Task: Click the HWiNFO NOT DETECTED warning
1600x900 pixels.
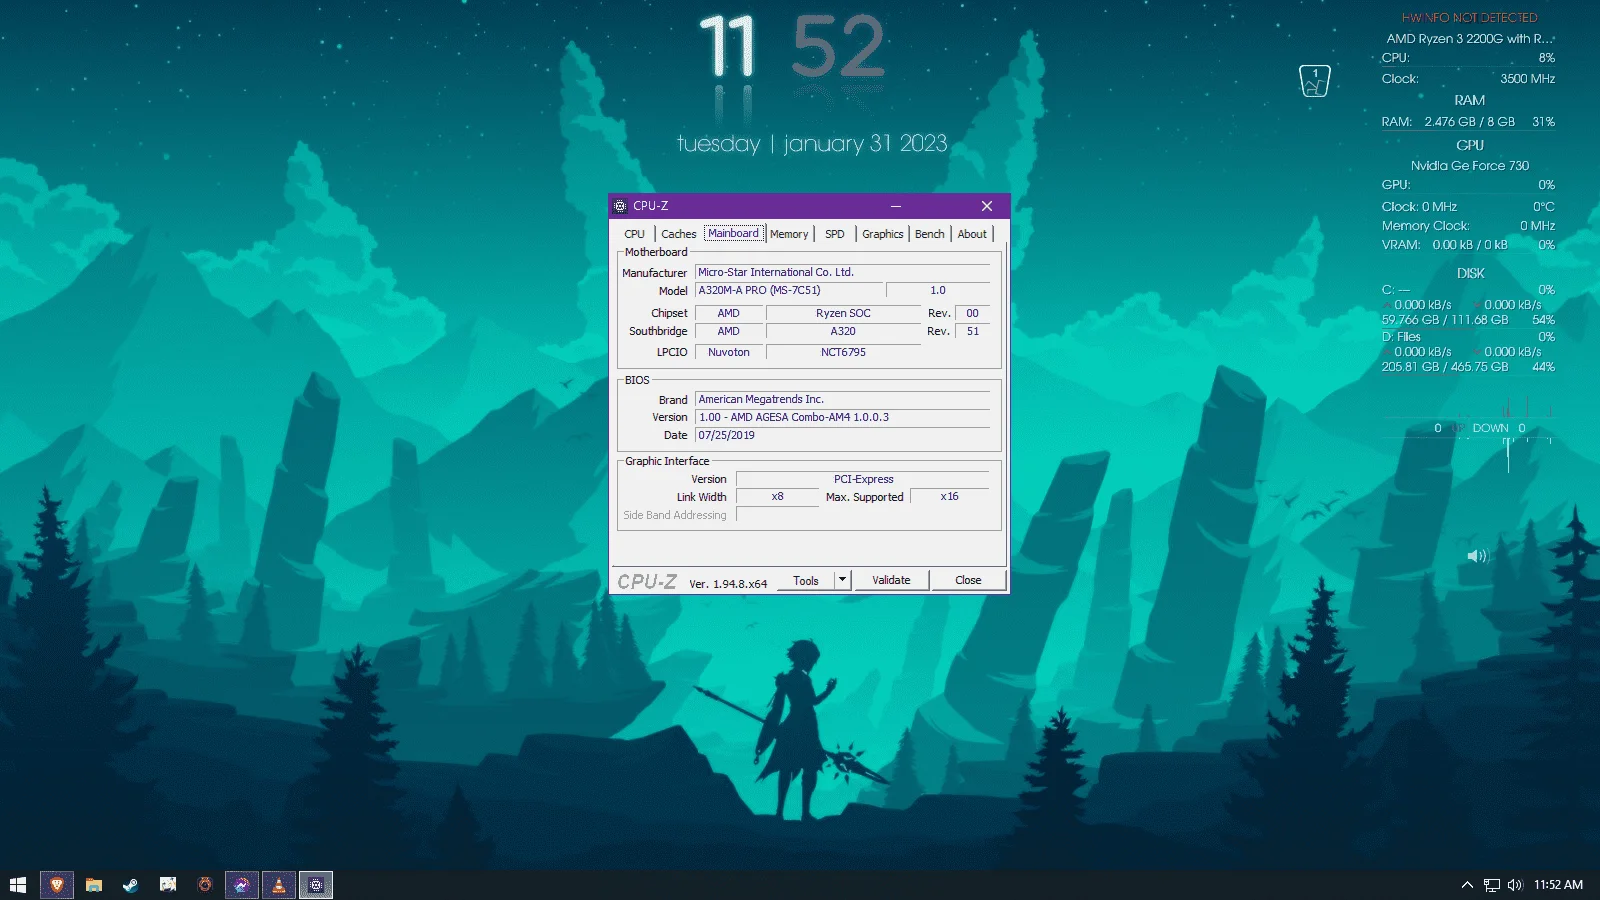Action: tap(1469, 18)
